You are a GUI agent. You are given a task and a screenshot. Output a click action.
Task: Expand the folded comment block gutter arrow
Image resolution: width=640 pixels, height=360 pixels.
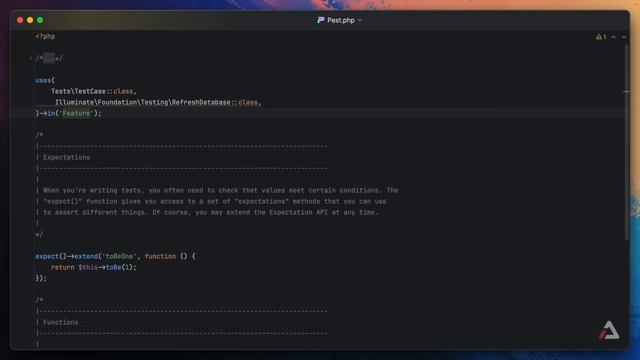coord(30,58)
